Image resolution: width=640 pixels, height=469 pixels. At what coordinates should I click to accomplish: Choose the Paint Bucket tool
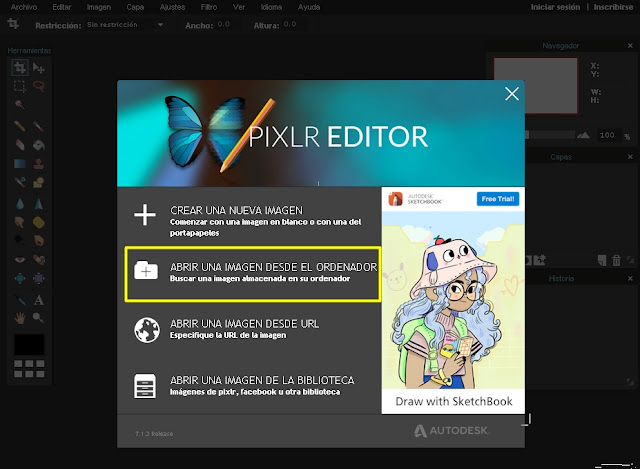tap(39, 145)
